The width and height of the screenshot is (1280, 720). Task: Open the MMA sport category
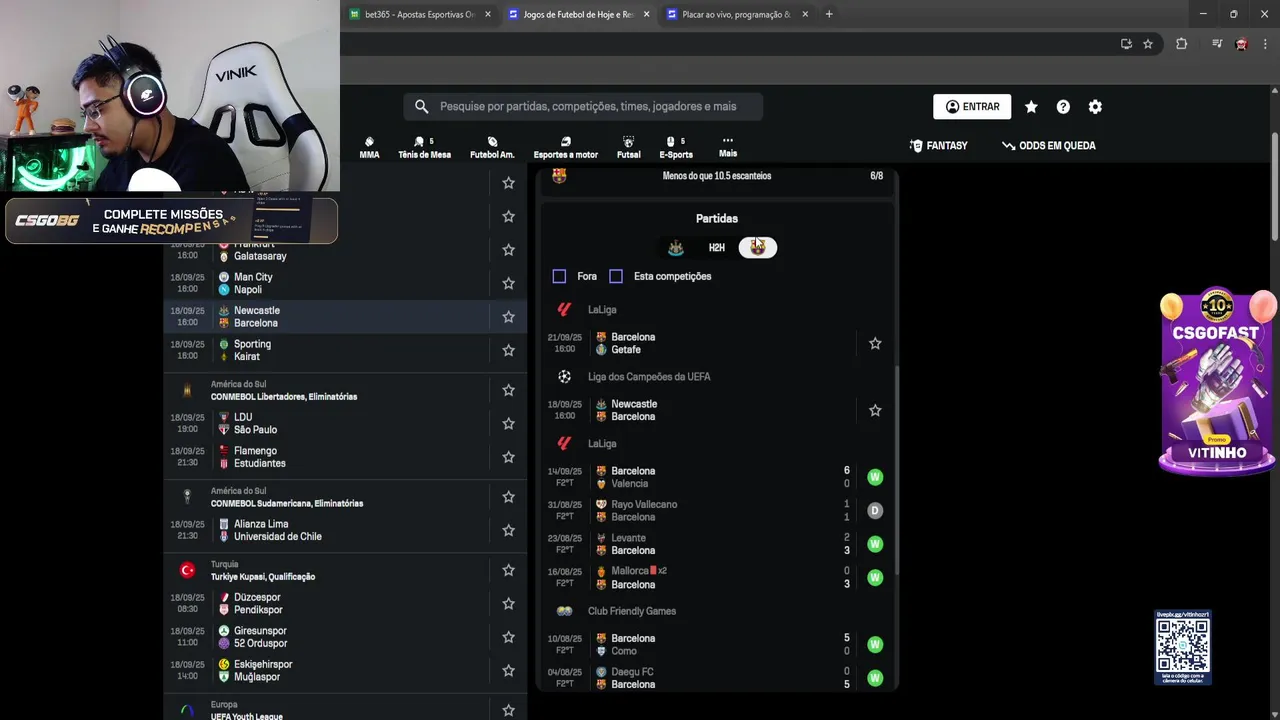click(369, 148)
